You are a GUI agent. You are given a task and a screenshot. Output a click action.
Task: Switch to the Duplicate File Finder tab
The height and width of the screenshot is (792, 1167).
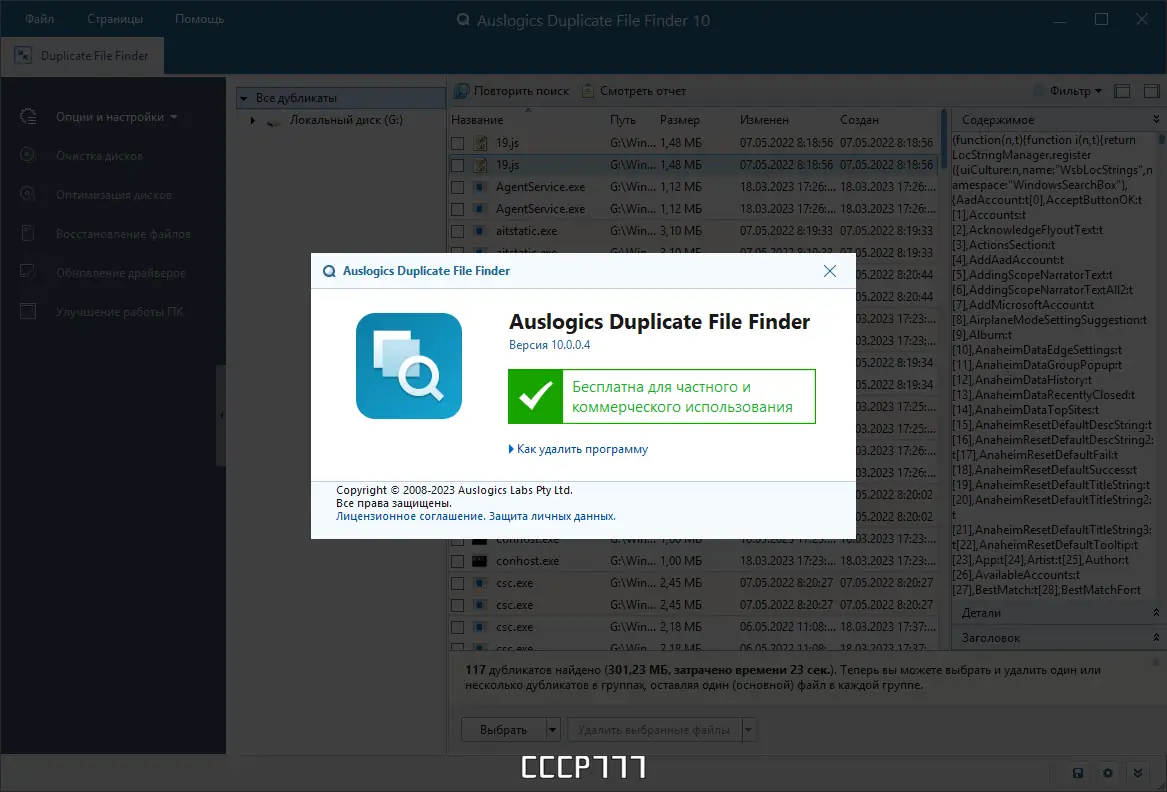click(82, 56)
